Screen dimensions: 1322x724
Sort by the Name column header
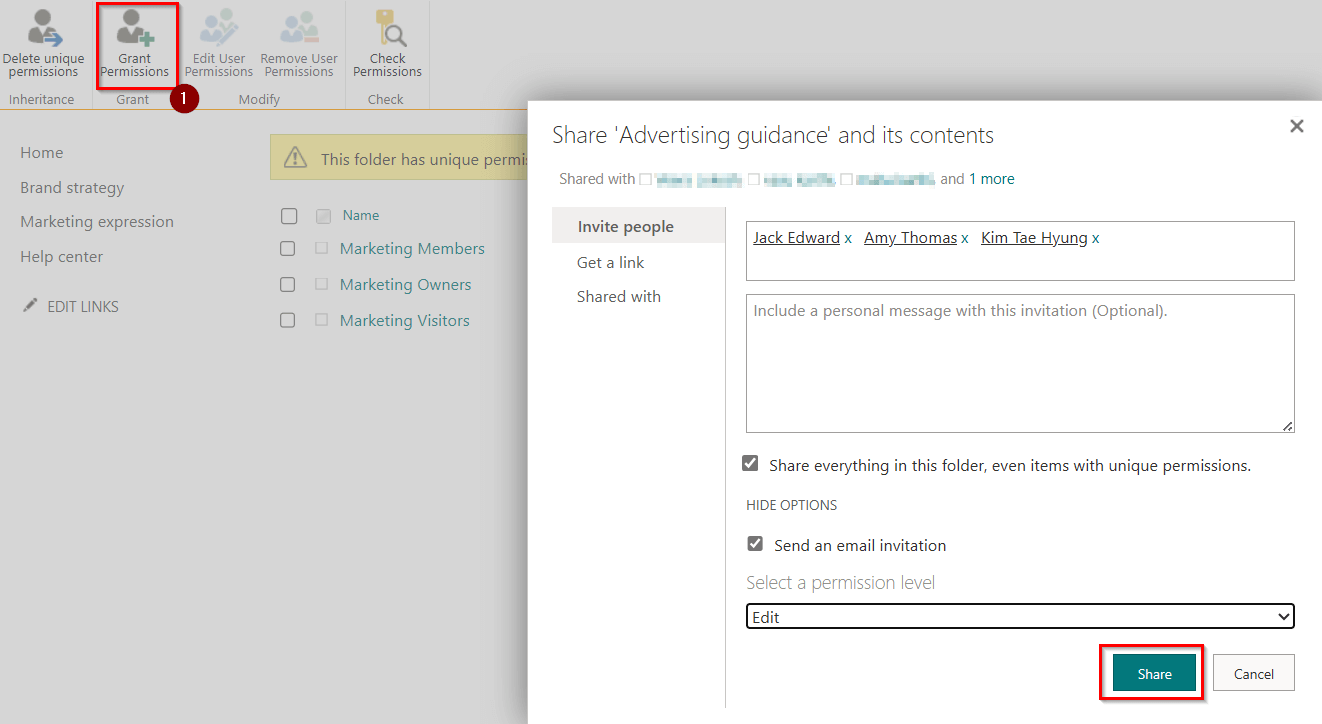pyautogui.click(x=361, y=215)
